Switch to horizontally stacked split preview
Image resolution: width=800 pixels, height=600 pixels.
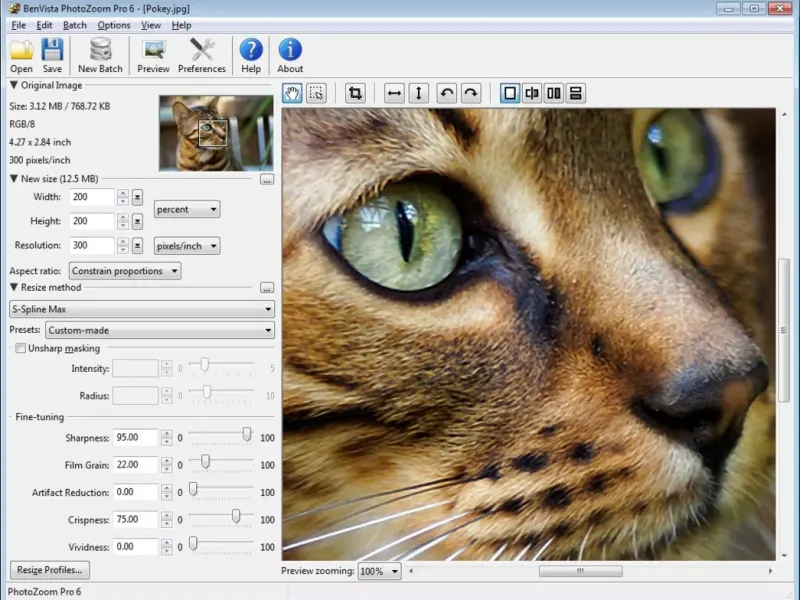click(x=576, y=93)
